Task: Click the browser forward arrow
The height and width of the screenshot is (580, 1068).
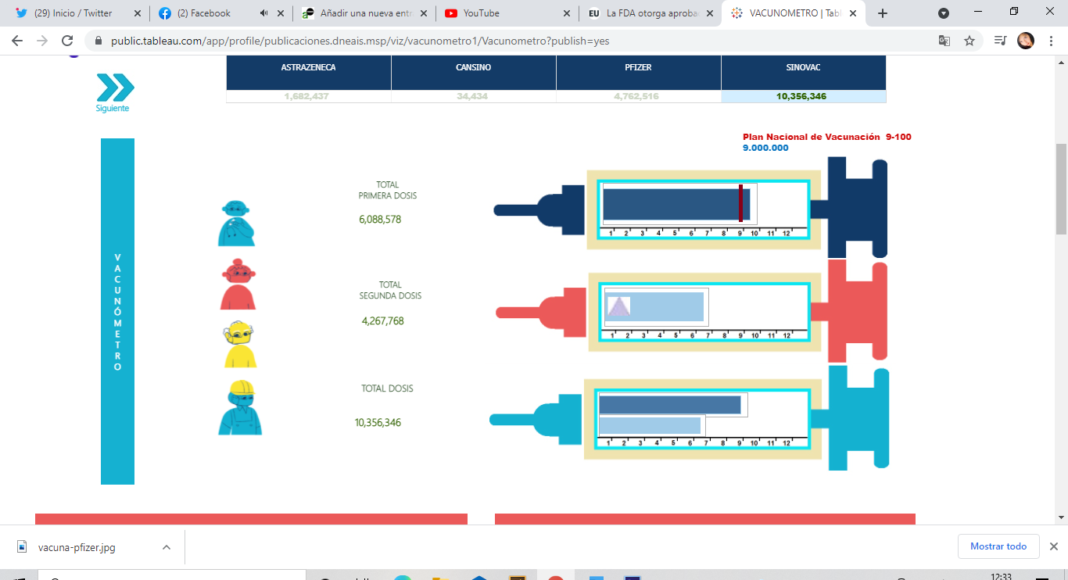Action: click(42, 41)
